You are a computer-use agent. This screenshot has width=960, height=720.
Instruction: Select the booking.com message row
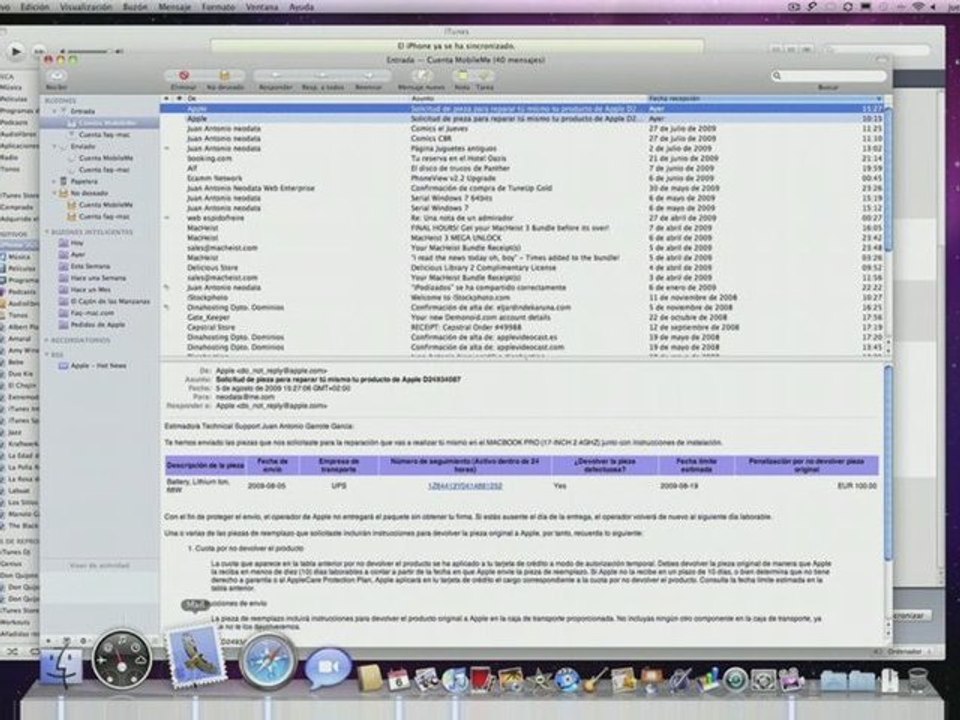pyautogui.click(x=522, y=159)
